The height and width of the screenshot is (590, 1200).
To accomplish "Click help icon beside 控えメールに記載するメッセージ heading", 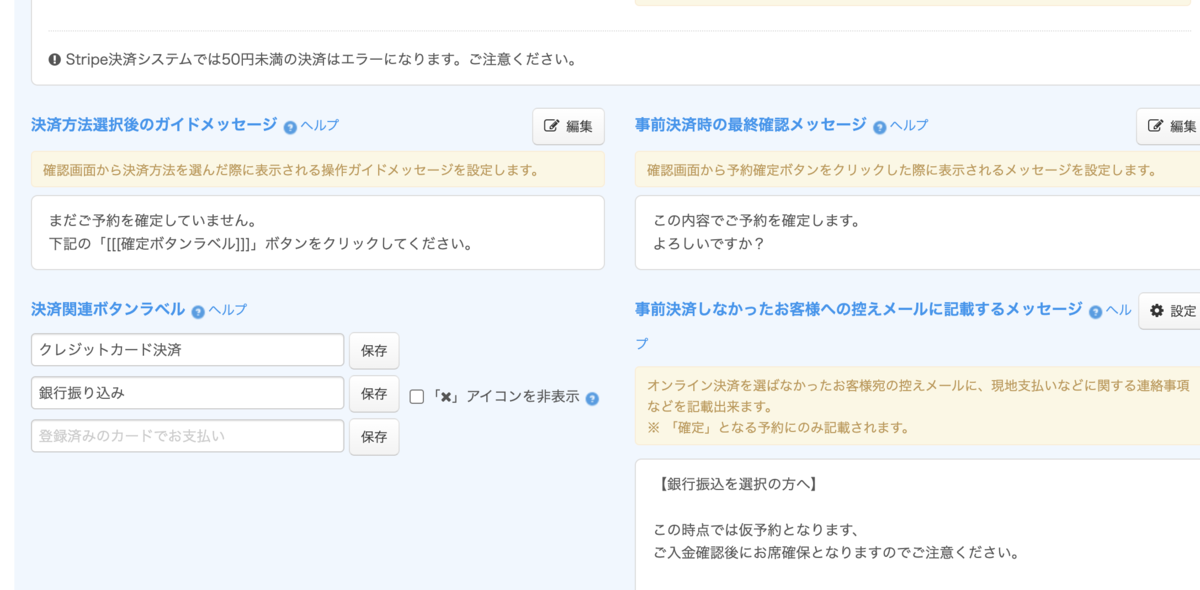I will pos(1096,312).
